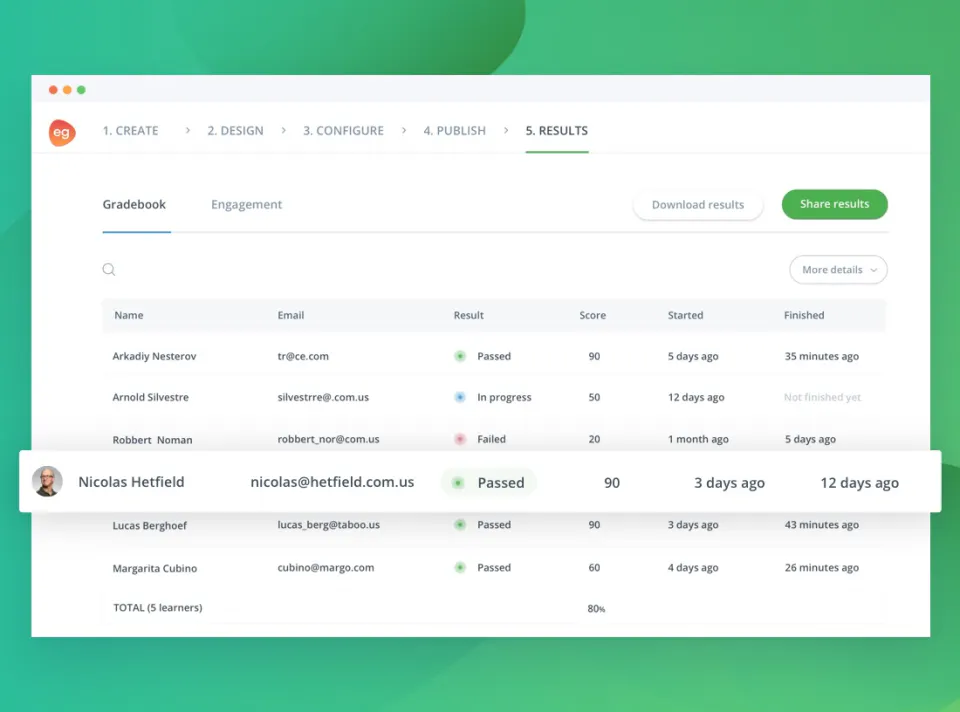
Task: Click the search magnifier icon
Action: (109, 269)
